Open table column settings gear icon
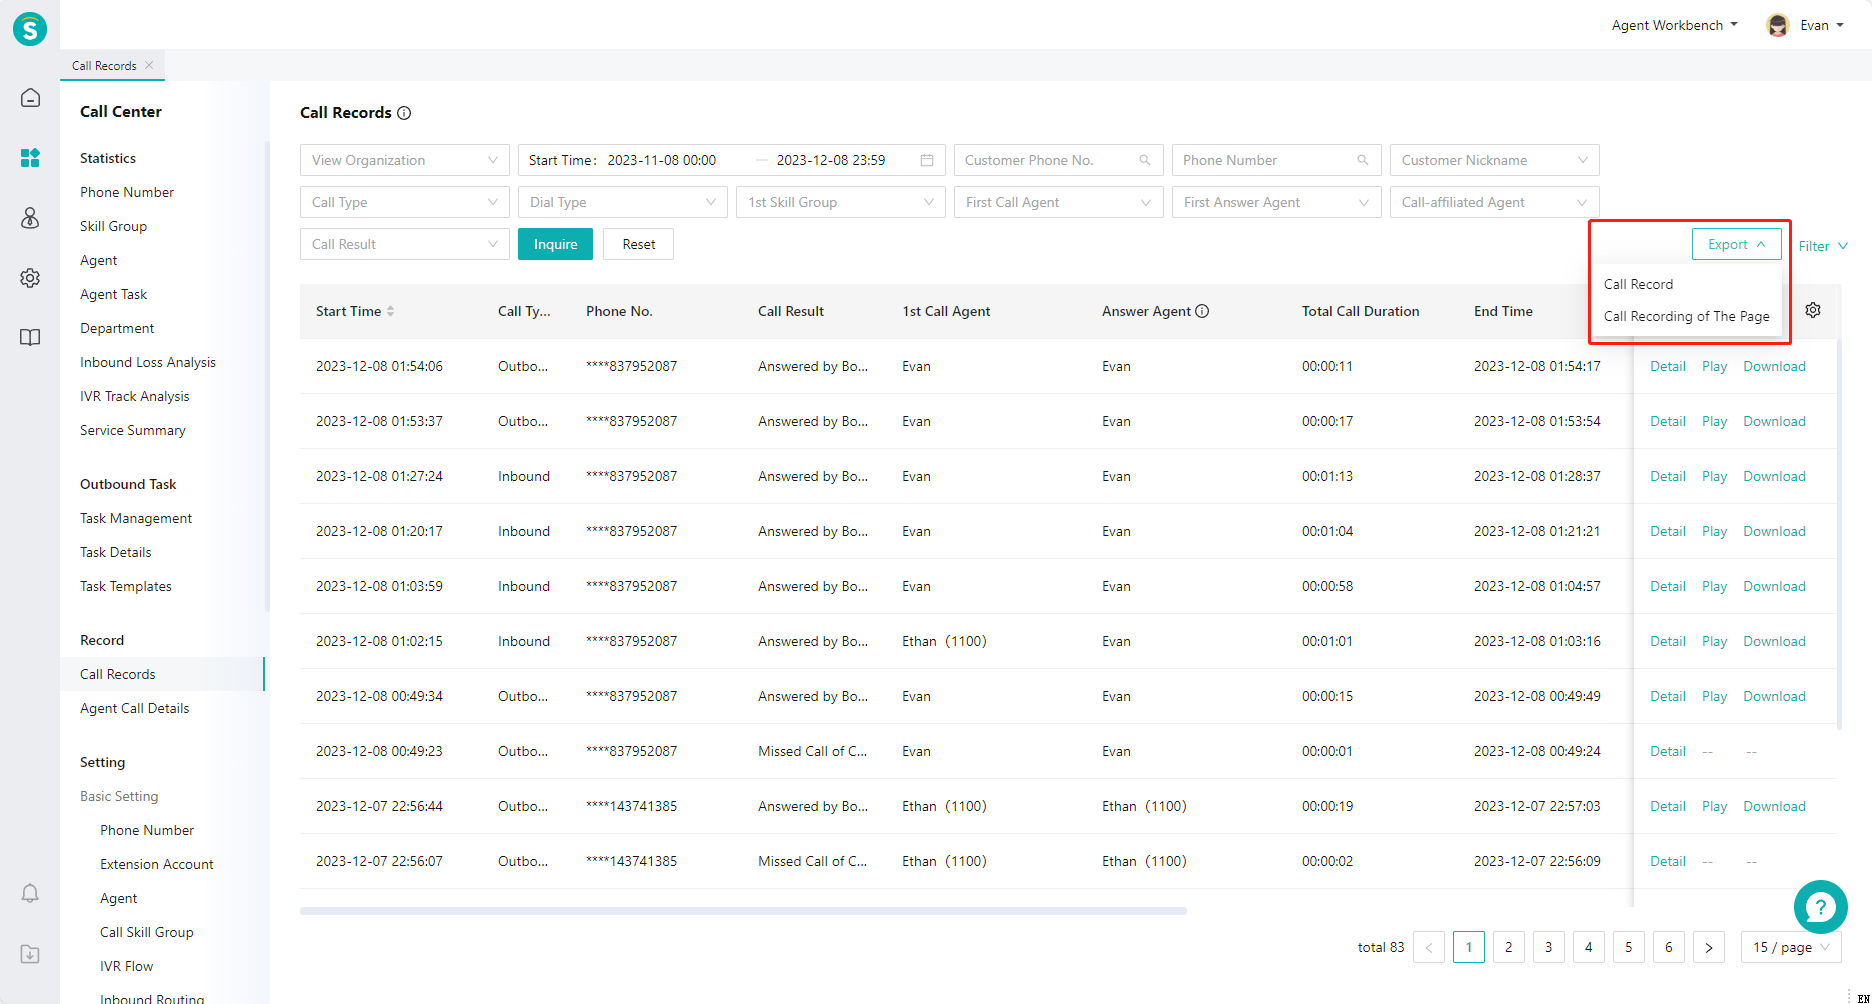The height and width of the screenshot is (1004, 1872). coord(1813,310)
